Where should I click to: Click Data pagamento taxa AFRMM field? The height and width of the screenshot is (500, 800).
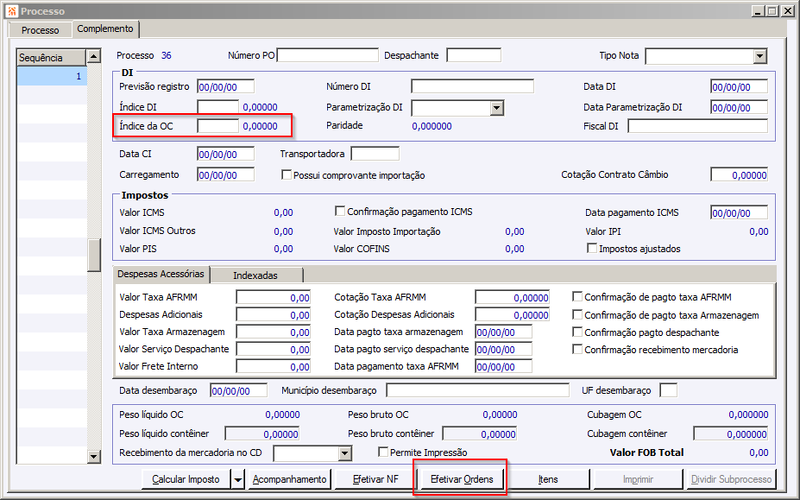(504, 366)
